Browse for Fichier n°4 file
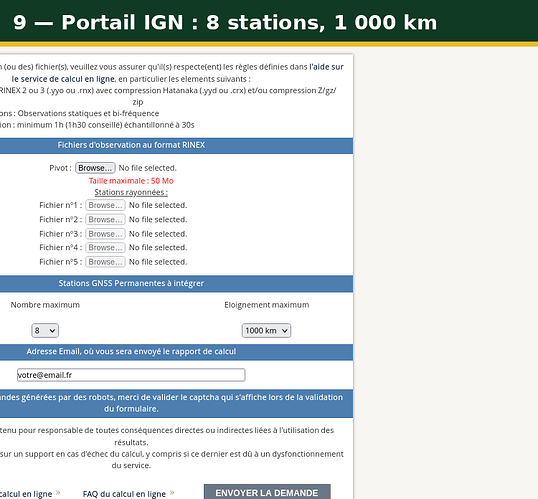Viewport: 538px width, 499px height. click(105, 247)
